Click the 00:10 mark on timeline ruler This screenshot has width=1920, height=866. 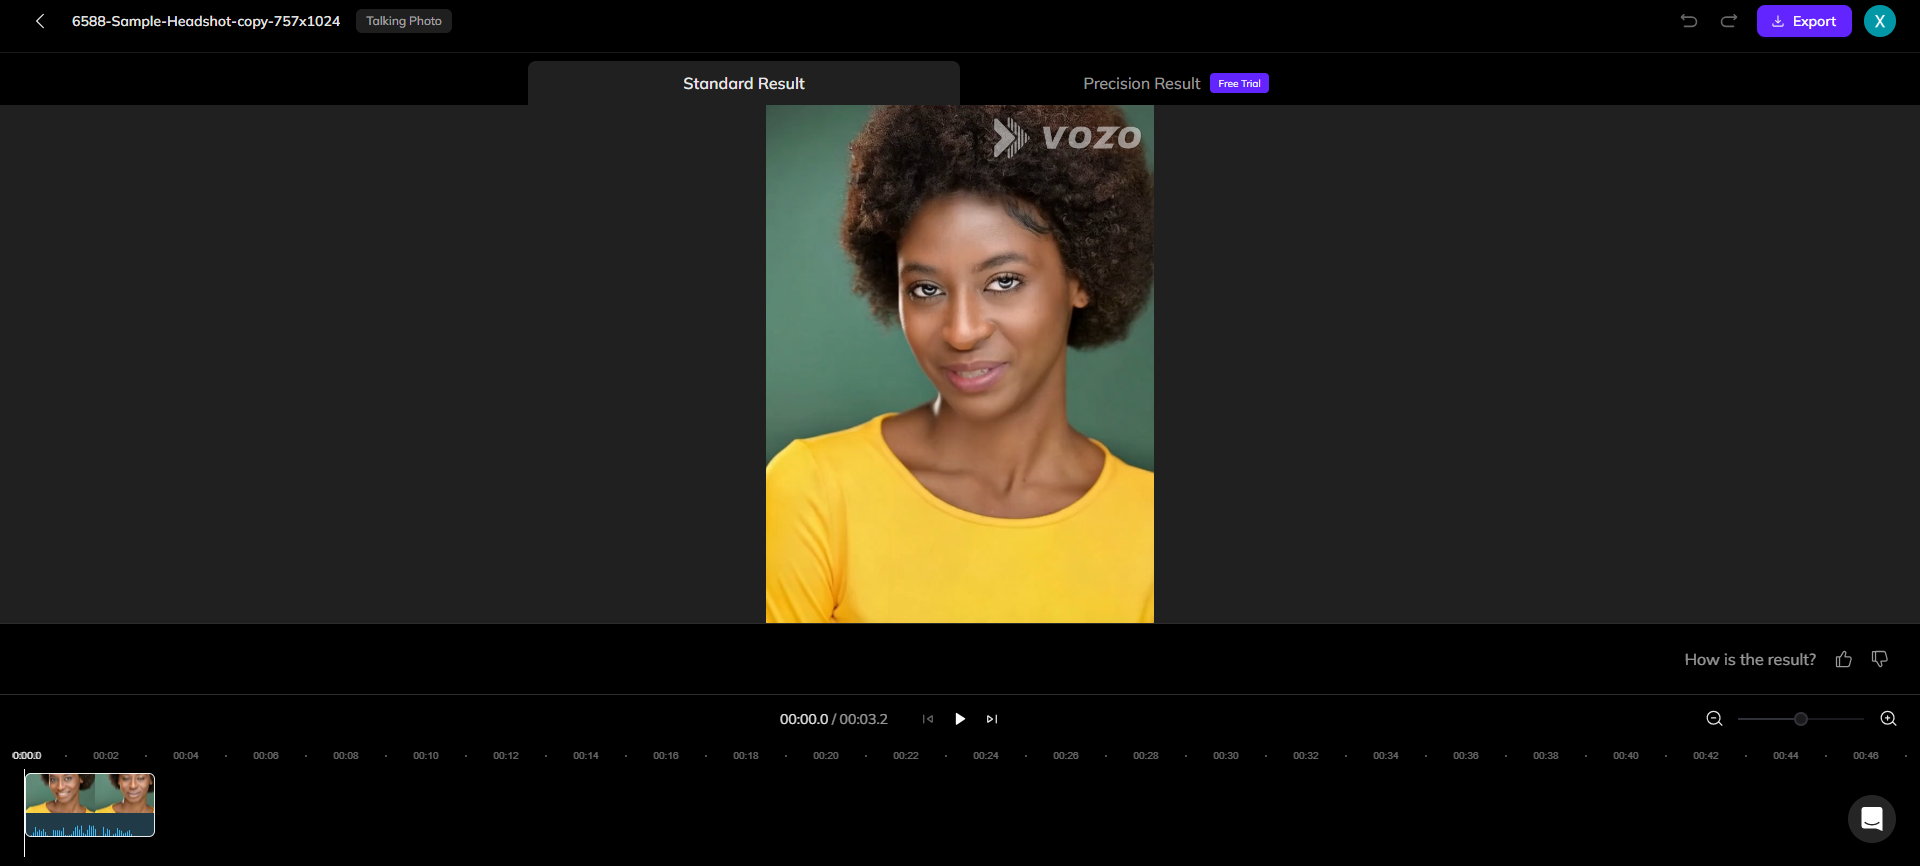[x=426, y=756]
